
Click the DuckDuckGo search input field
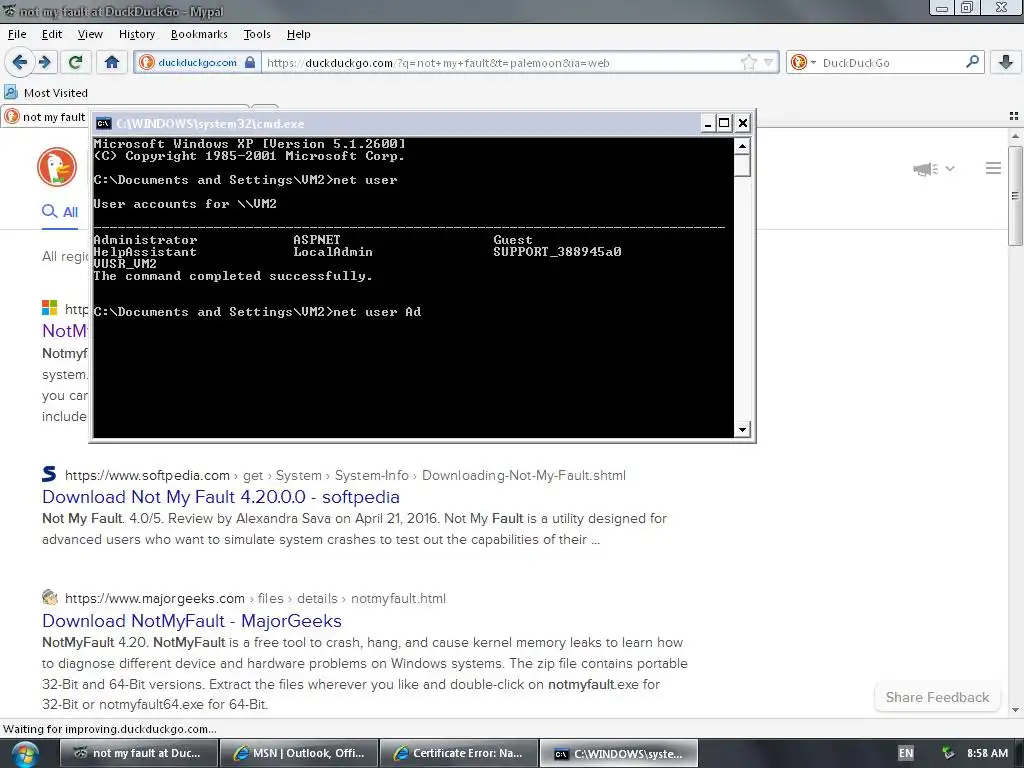point(891,63)
